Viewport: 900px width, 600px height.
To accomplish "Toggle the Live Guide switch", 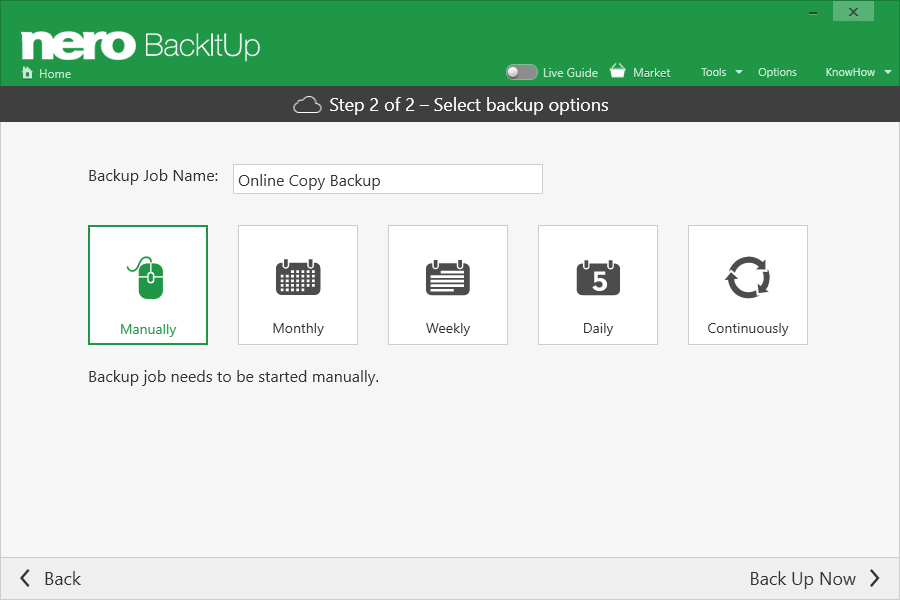I will (x=521, y=72).
